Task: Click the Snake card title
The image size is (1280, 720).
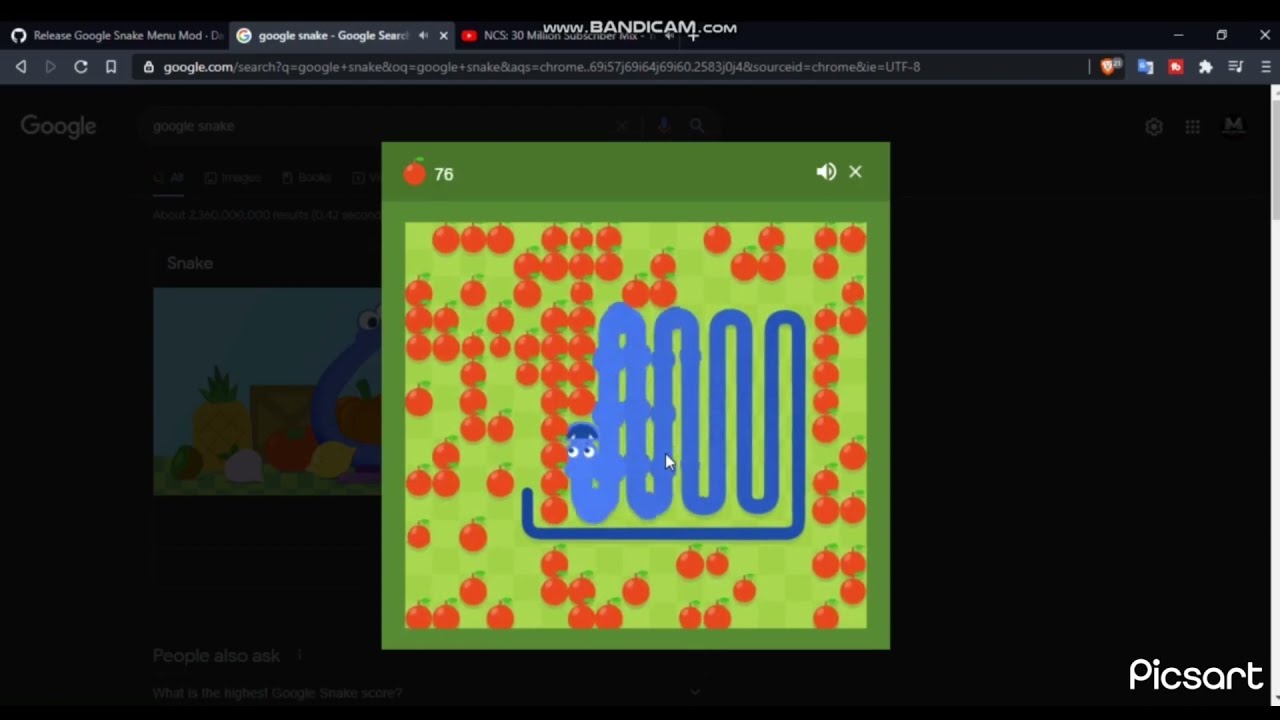Action: coord(190,263)
